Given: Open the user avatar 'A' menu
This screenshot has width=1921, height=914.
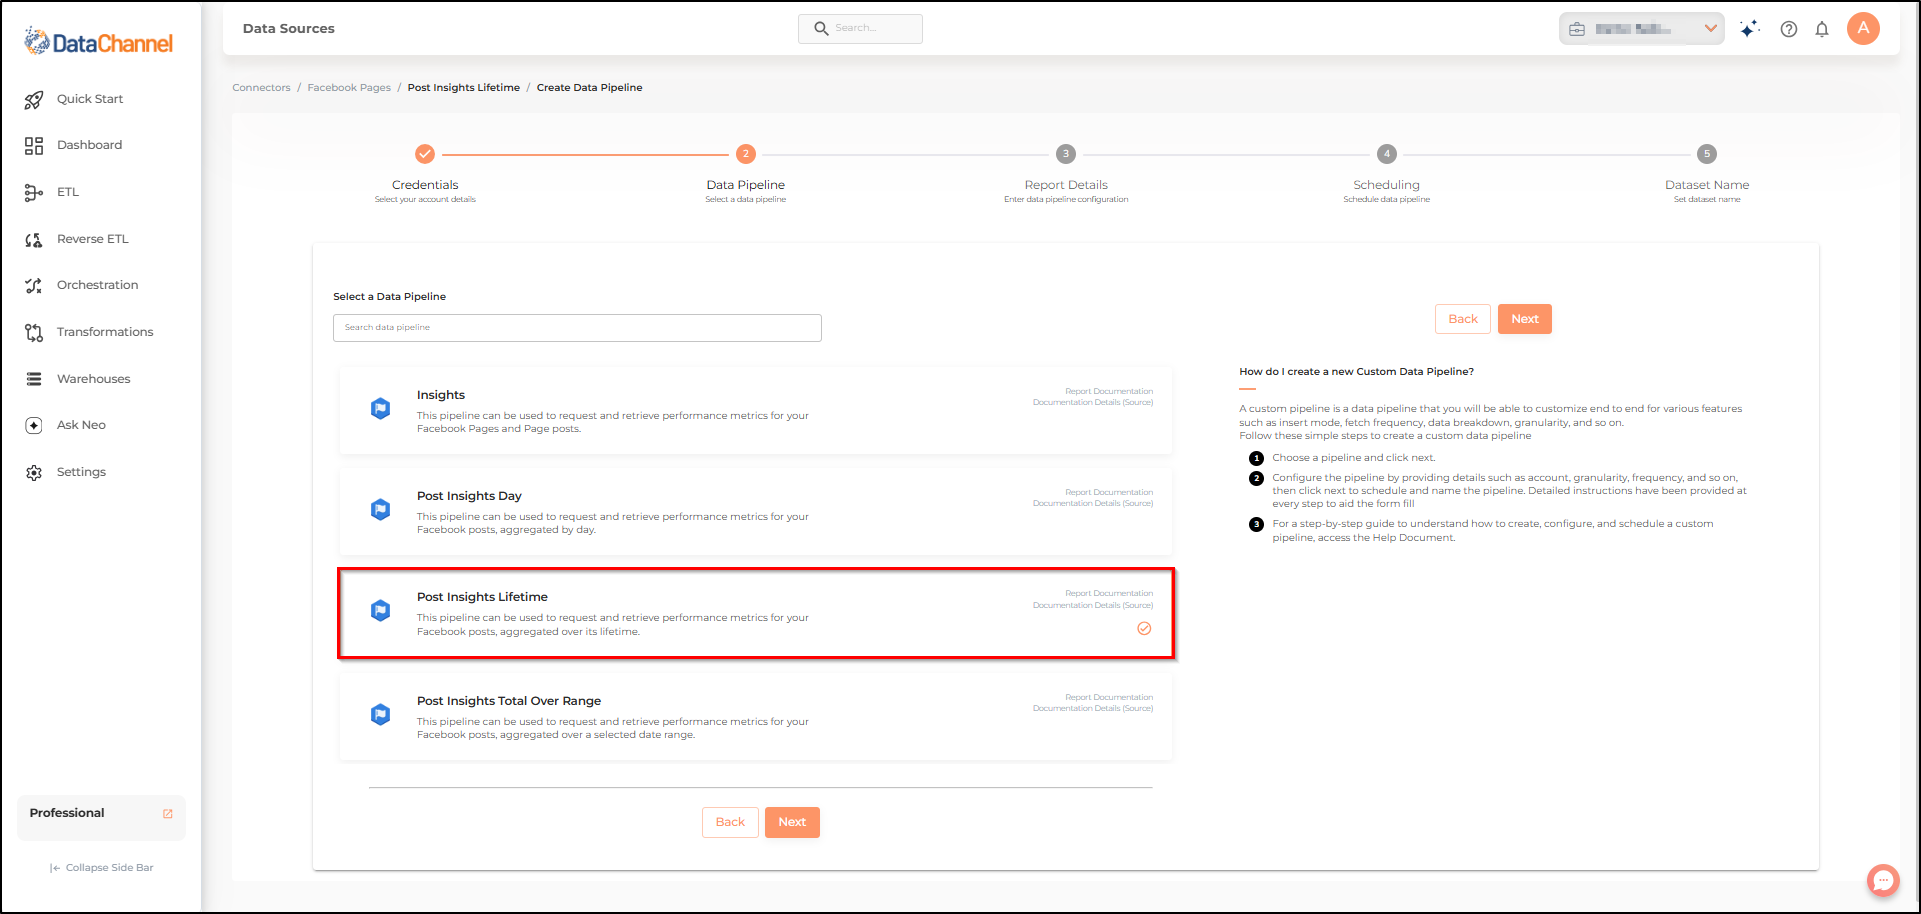Looking at the screenshot, I should pos(1863,28).
